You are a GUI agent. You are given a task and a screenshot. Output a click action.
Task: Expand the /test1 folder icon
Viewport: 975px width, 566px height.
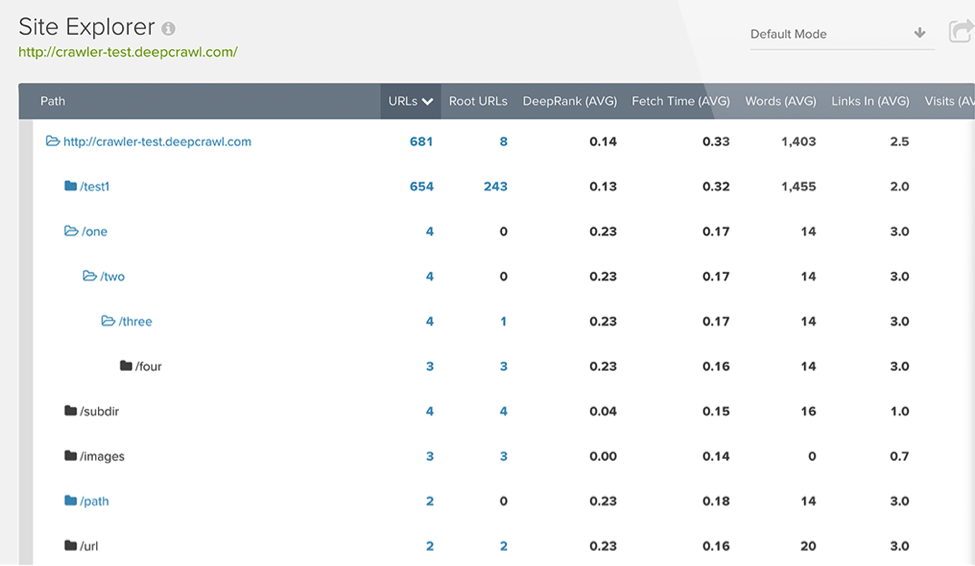point(71,186)
